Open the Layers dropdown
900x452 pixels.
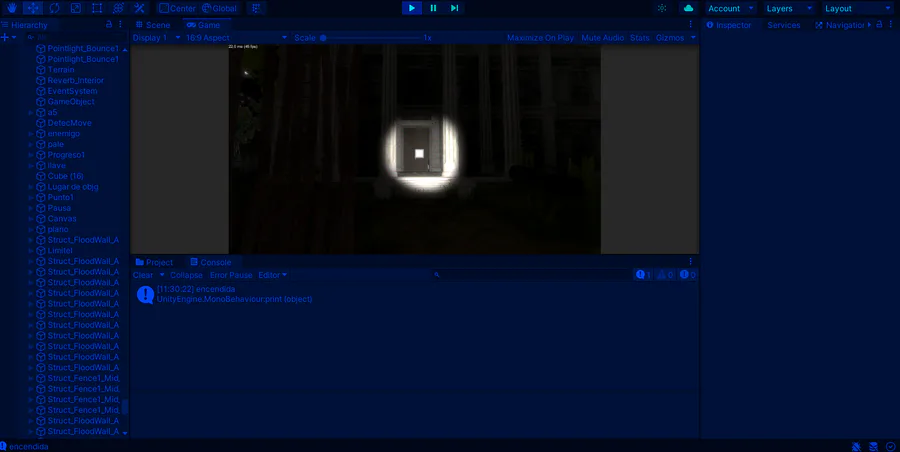pyautogui.click(x=790, y=8)
